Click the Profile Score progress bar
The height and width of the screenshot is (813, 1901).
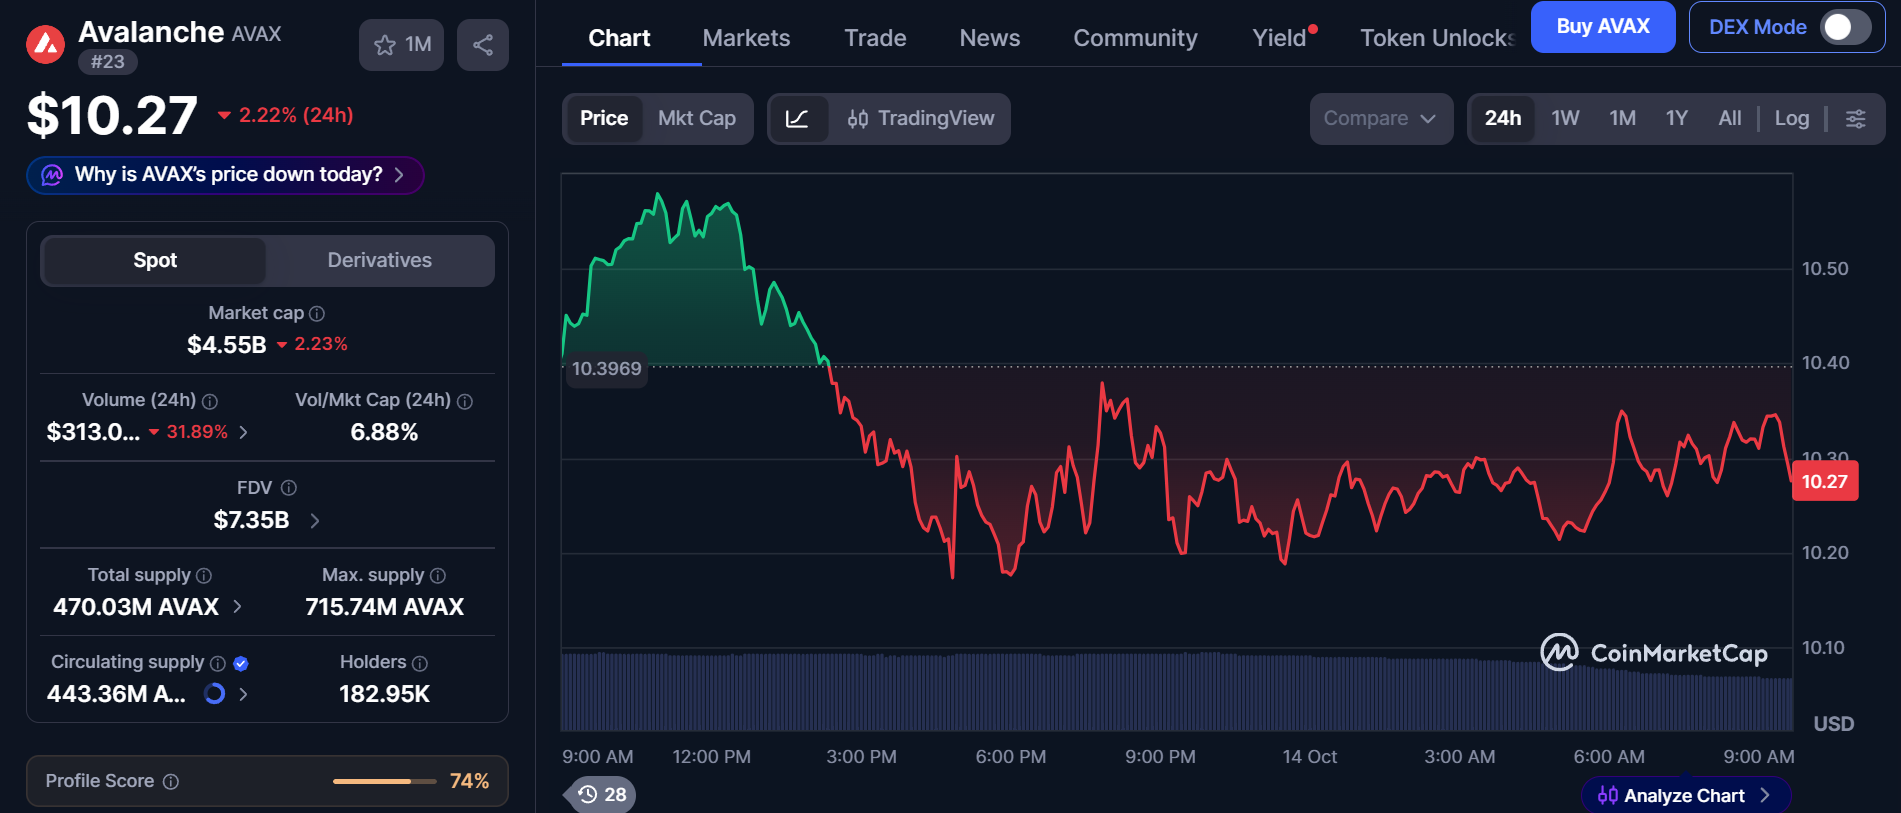coord(385,781)
